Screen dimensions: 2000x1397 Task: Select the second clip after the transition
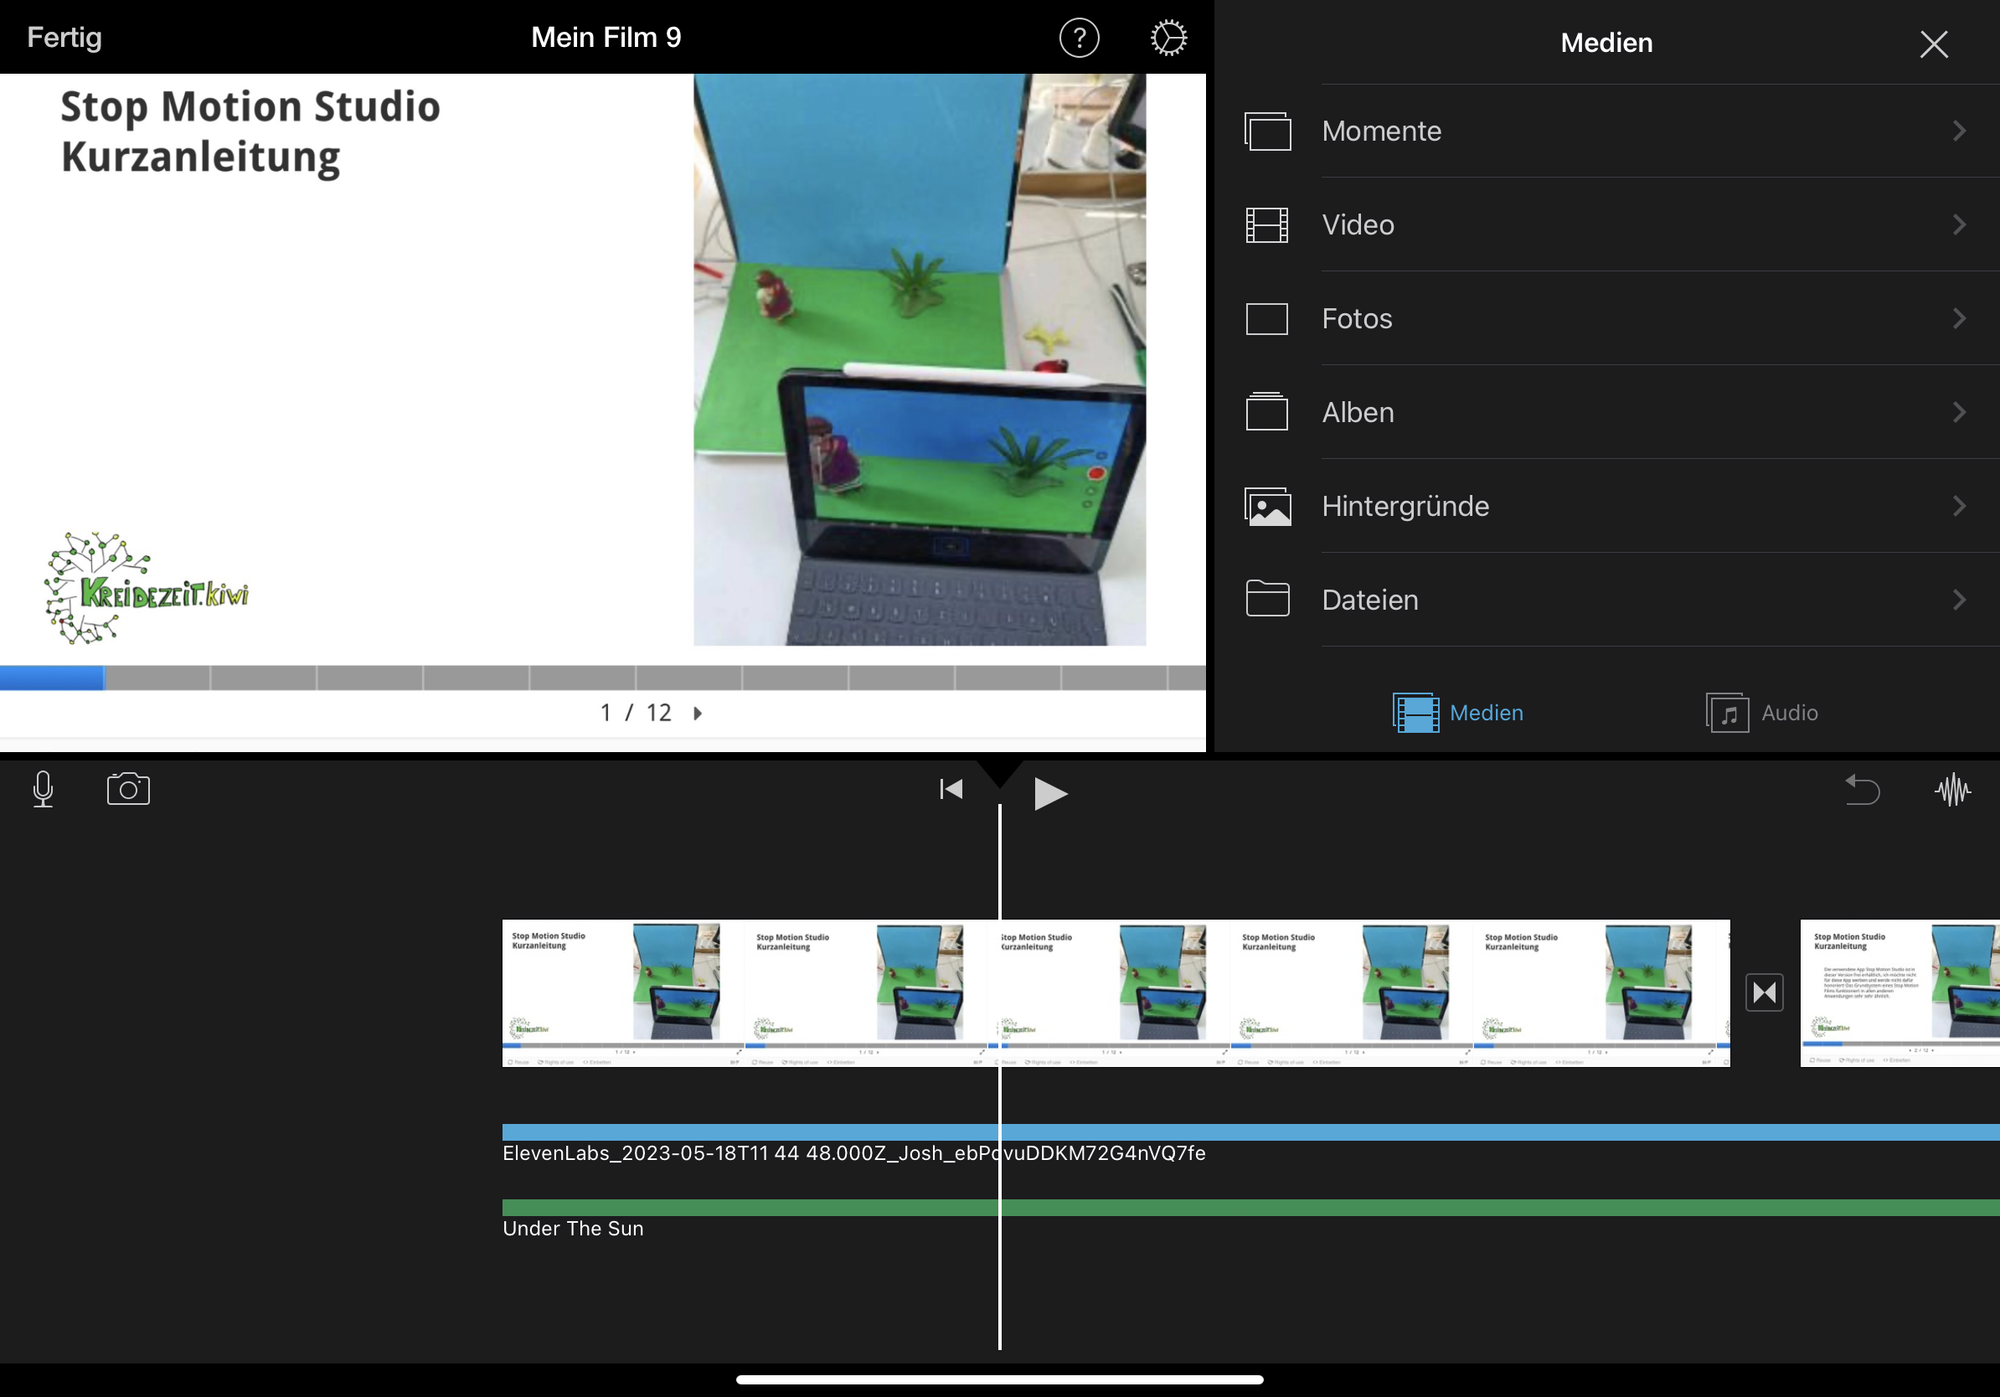[x=1900, y=993]
